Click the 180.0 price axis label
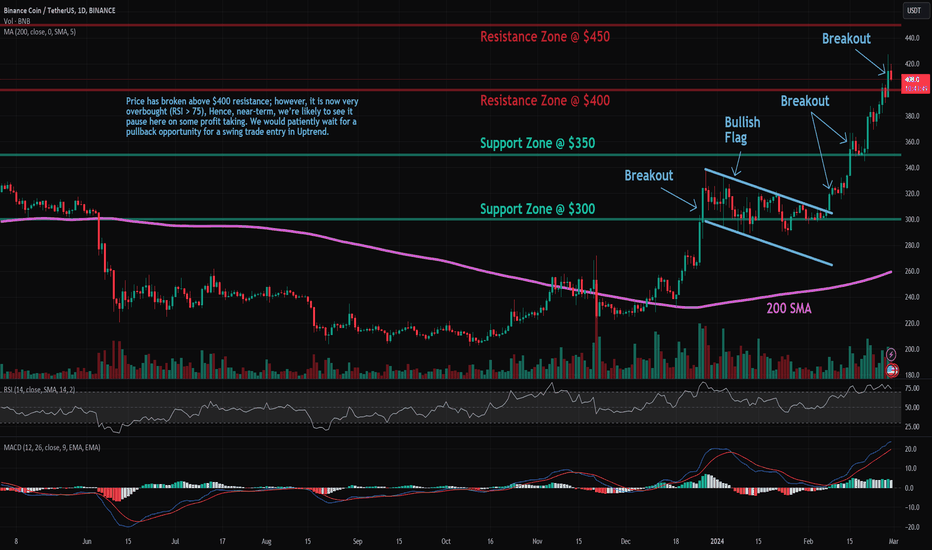This screenshot has height=550, width=932. tap(912, 375)
